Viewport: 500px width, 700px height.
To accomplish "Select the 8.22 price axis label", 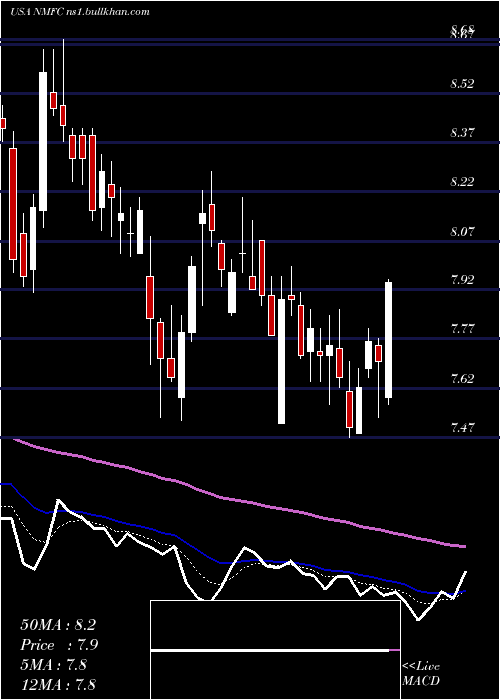I will click(x=462, y=182).
